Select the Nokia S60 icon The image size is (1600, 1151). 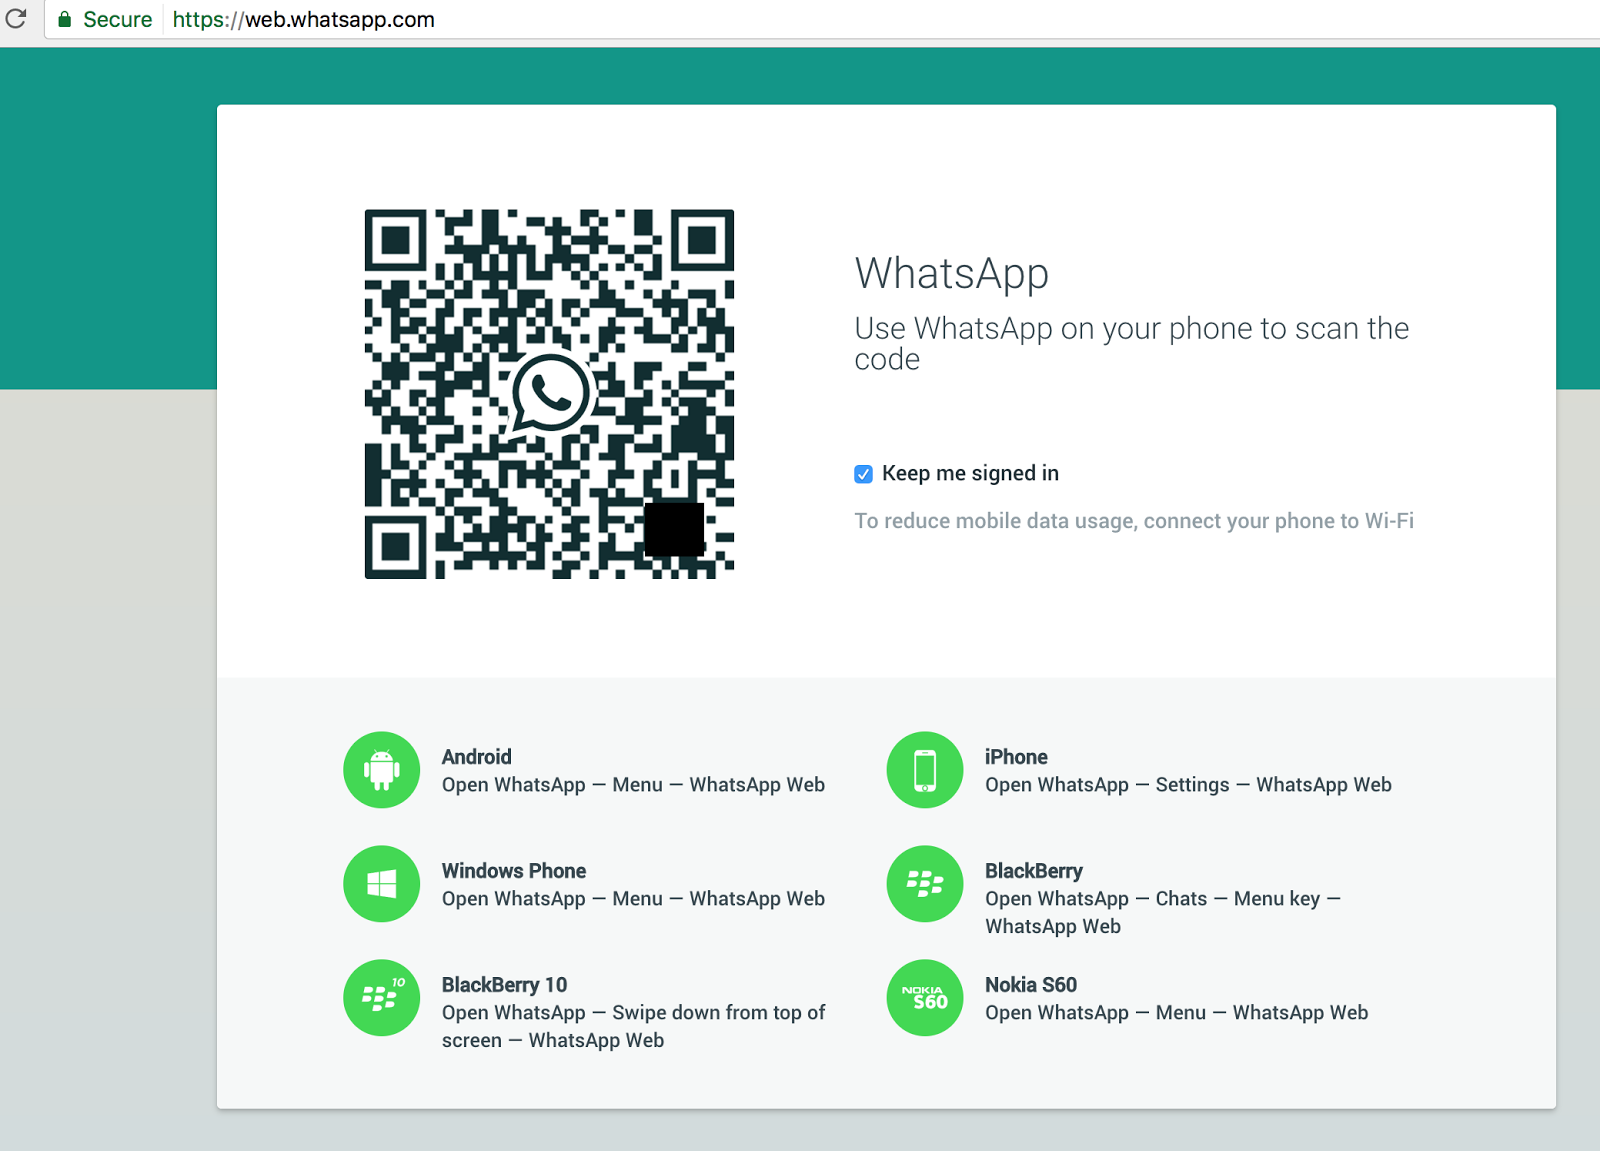[x=924, y=998]
